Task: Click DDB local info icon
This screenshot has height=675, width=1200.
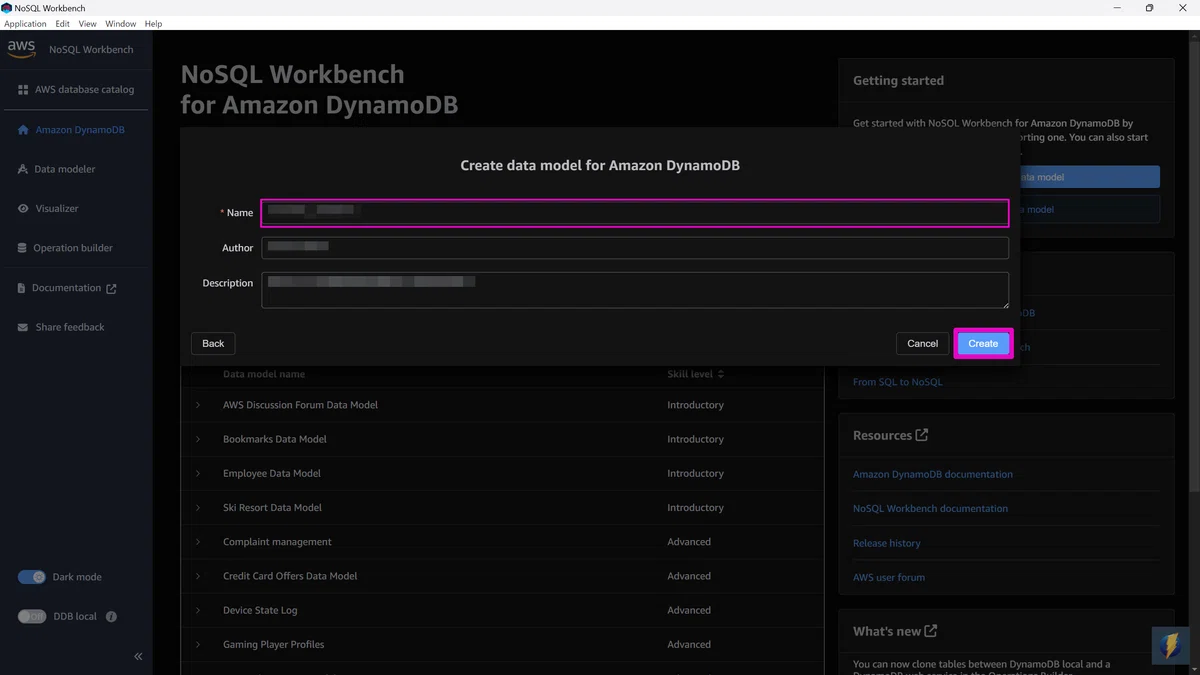Action: pos(111,617)
